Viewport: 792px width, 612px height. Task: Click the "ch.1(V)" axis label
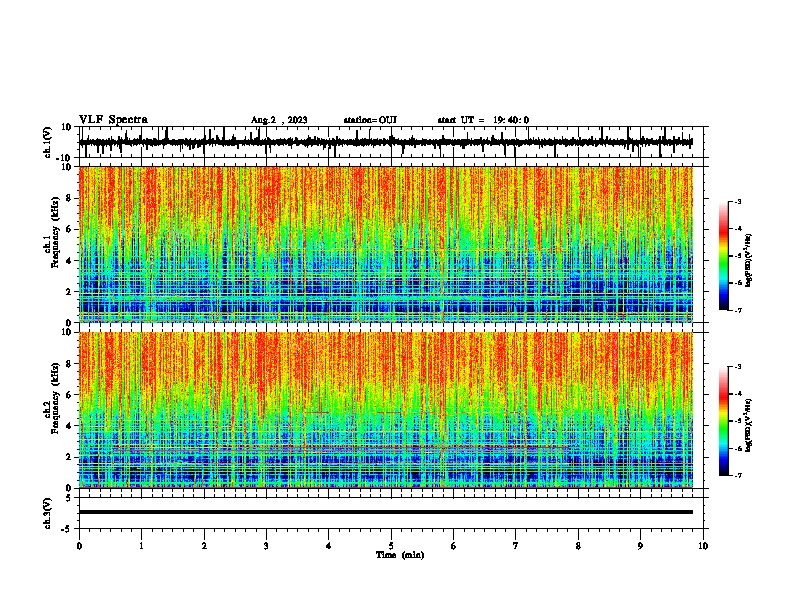(48, 142)
